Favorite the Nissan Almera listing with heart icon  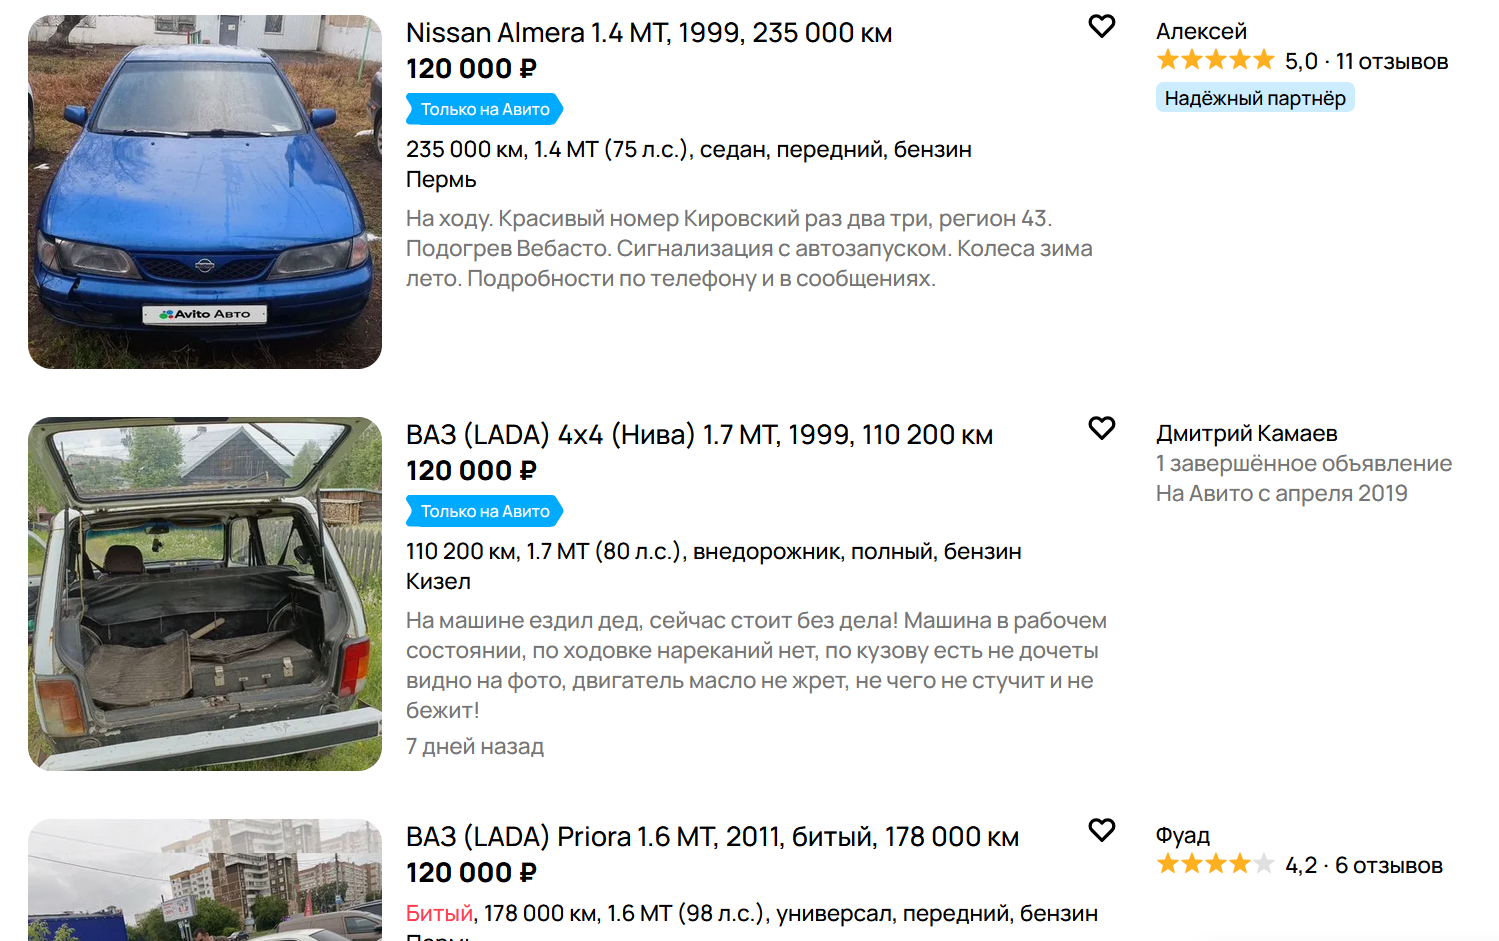[x=1101, y=26]
